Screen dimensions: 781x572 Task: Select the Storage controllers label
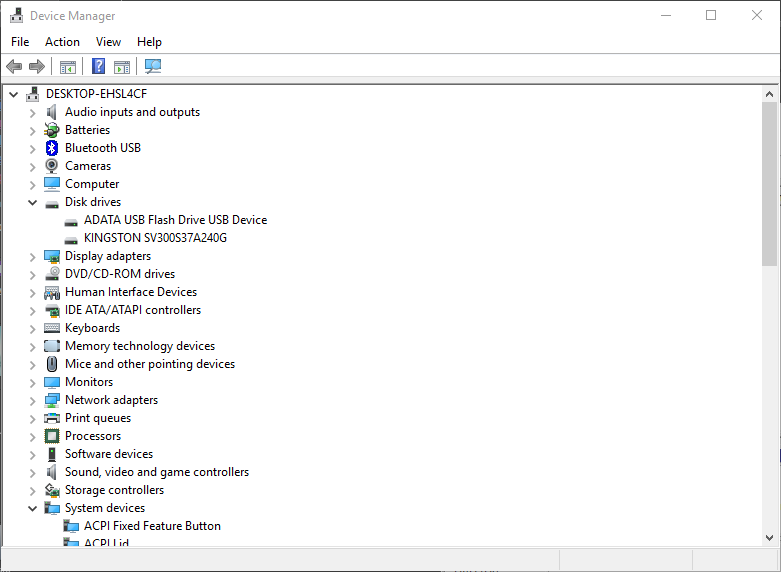[115, 490]
